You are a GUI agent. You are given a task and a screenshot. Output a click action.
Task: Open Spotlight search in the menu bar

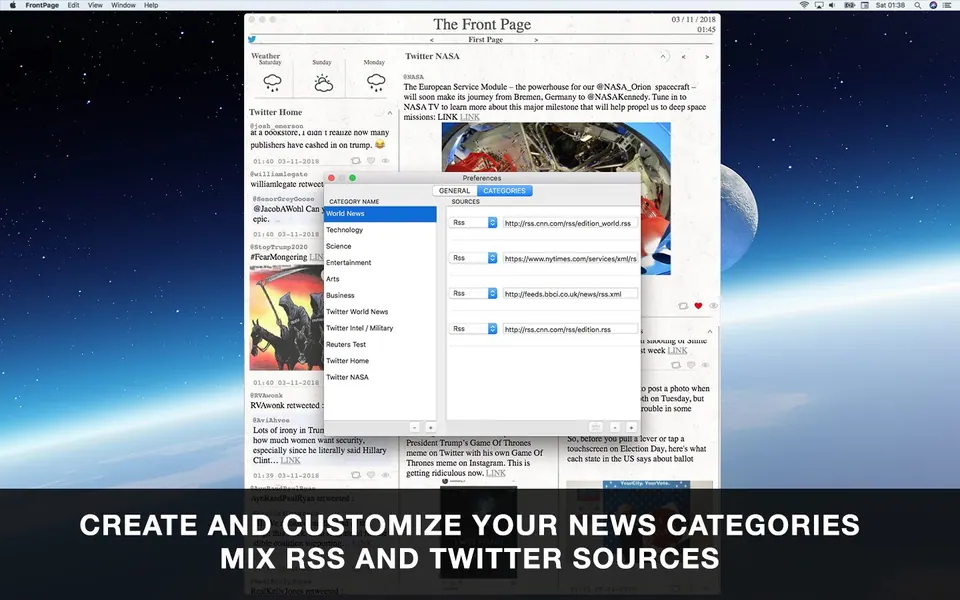pyautogui.click(x=918, y=5)
